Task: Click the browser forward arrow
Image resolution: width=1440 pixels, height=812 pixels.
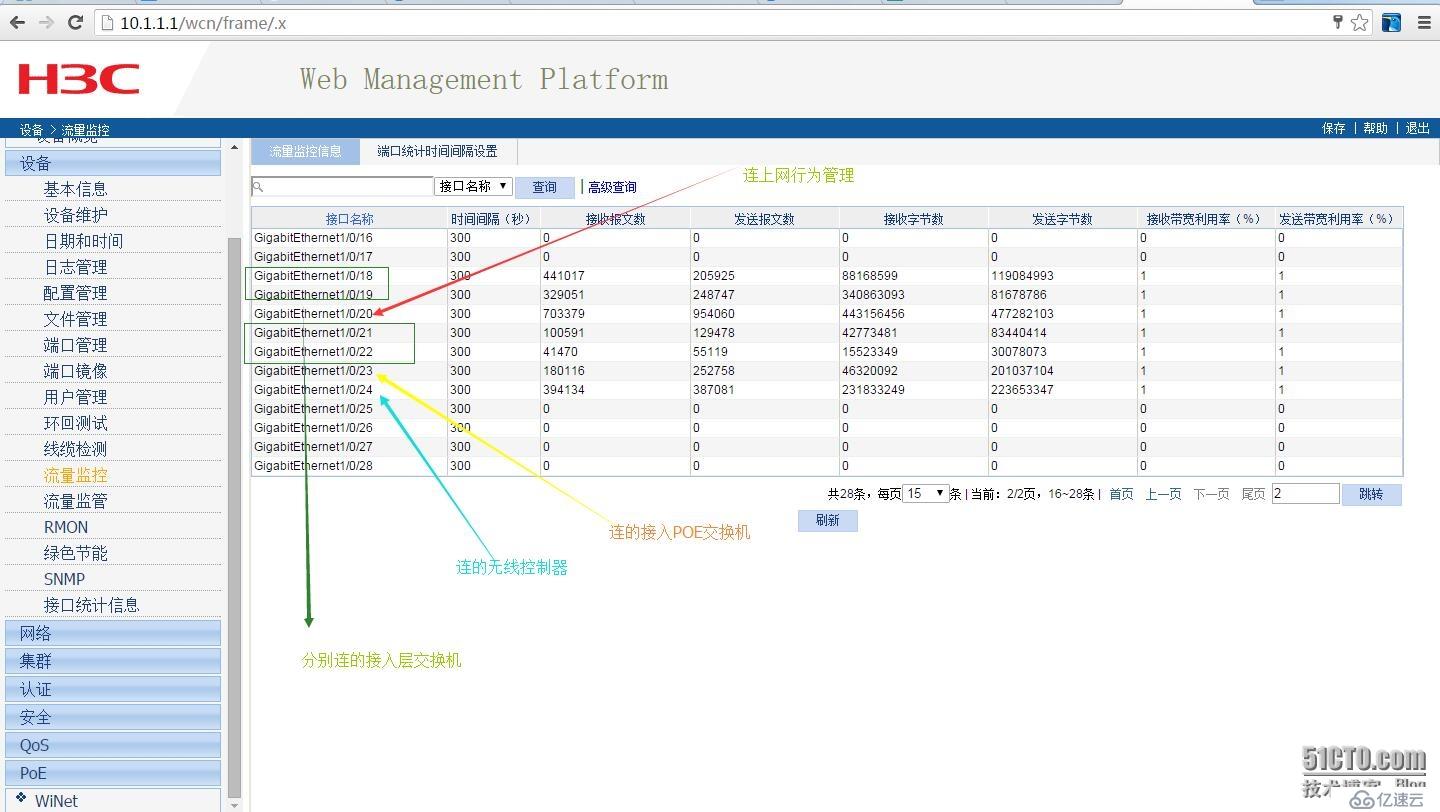Action: click(46, 22)
